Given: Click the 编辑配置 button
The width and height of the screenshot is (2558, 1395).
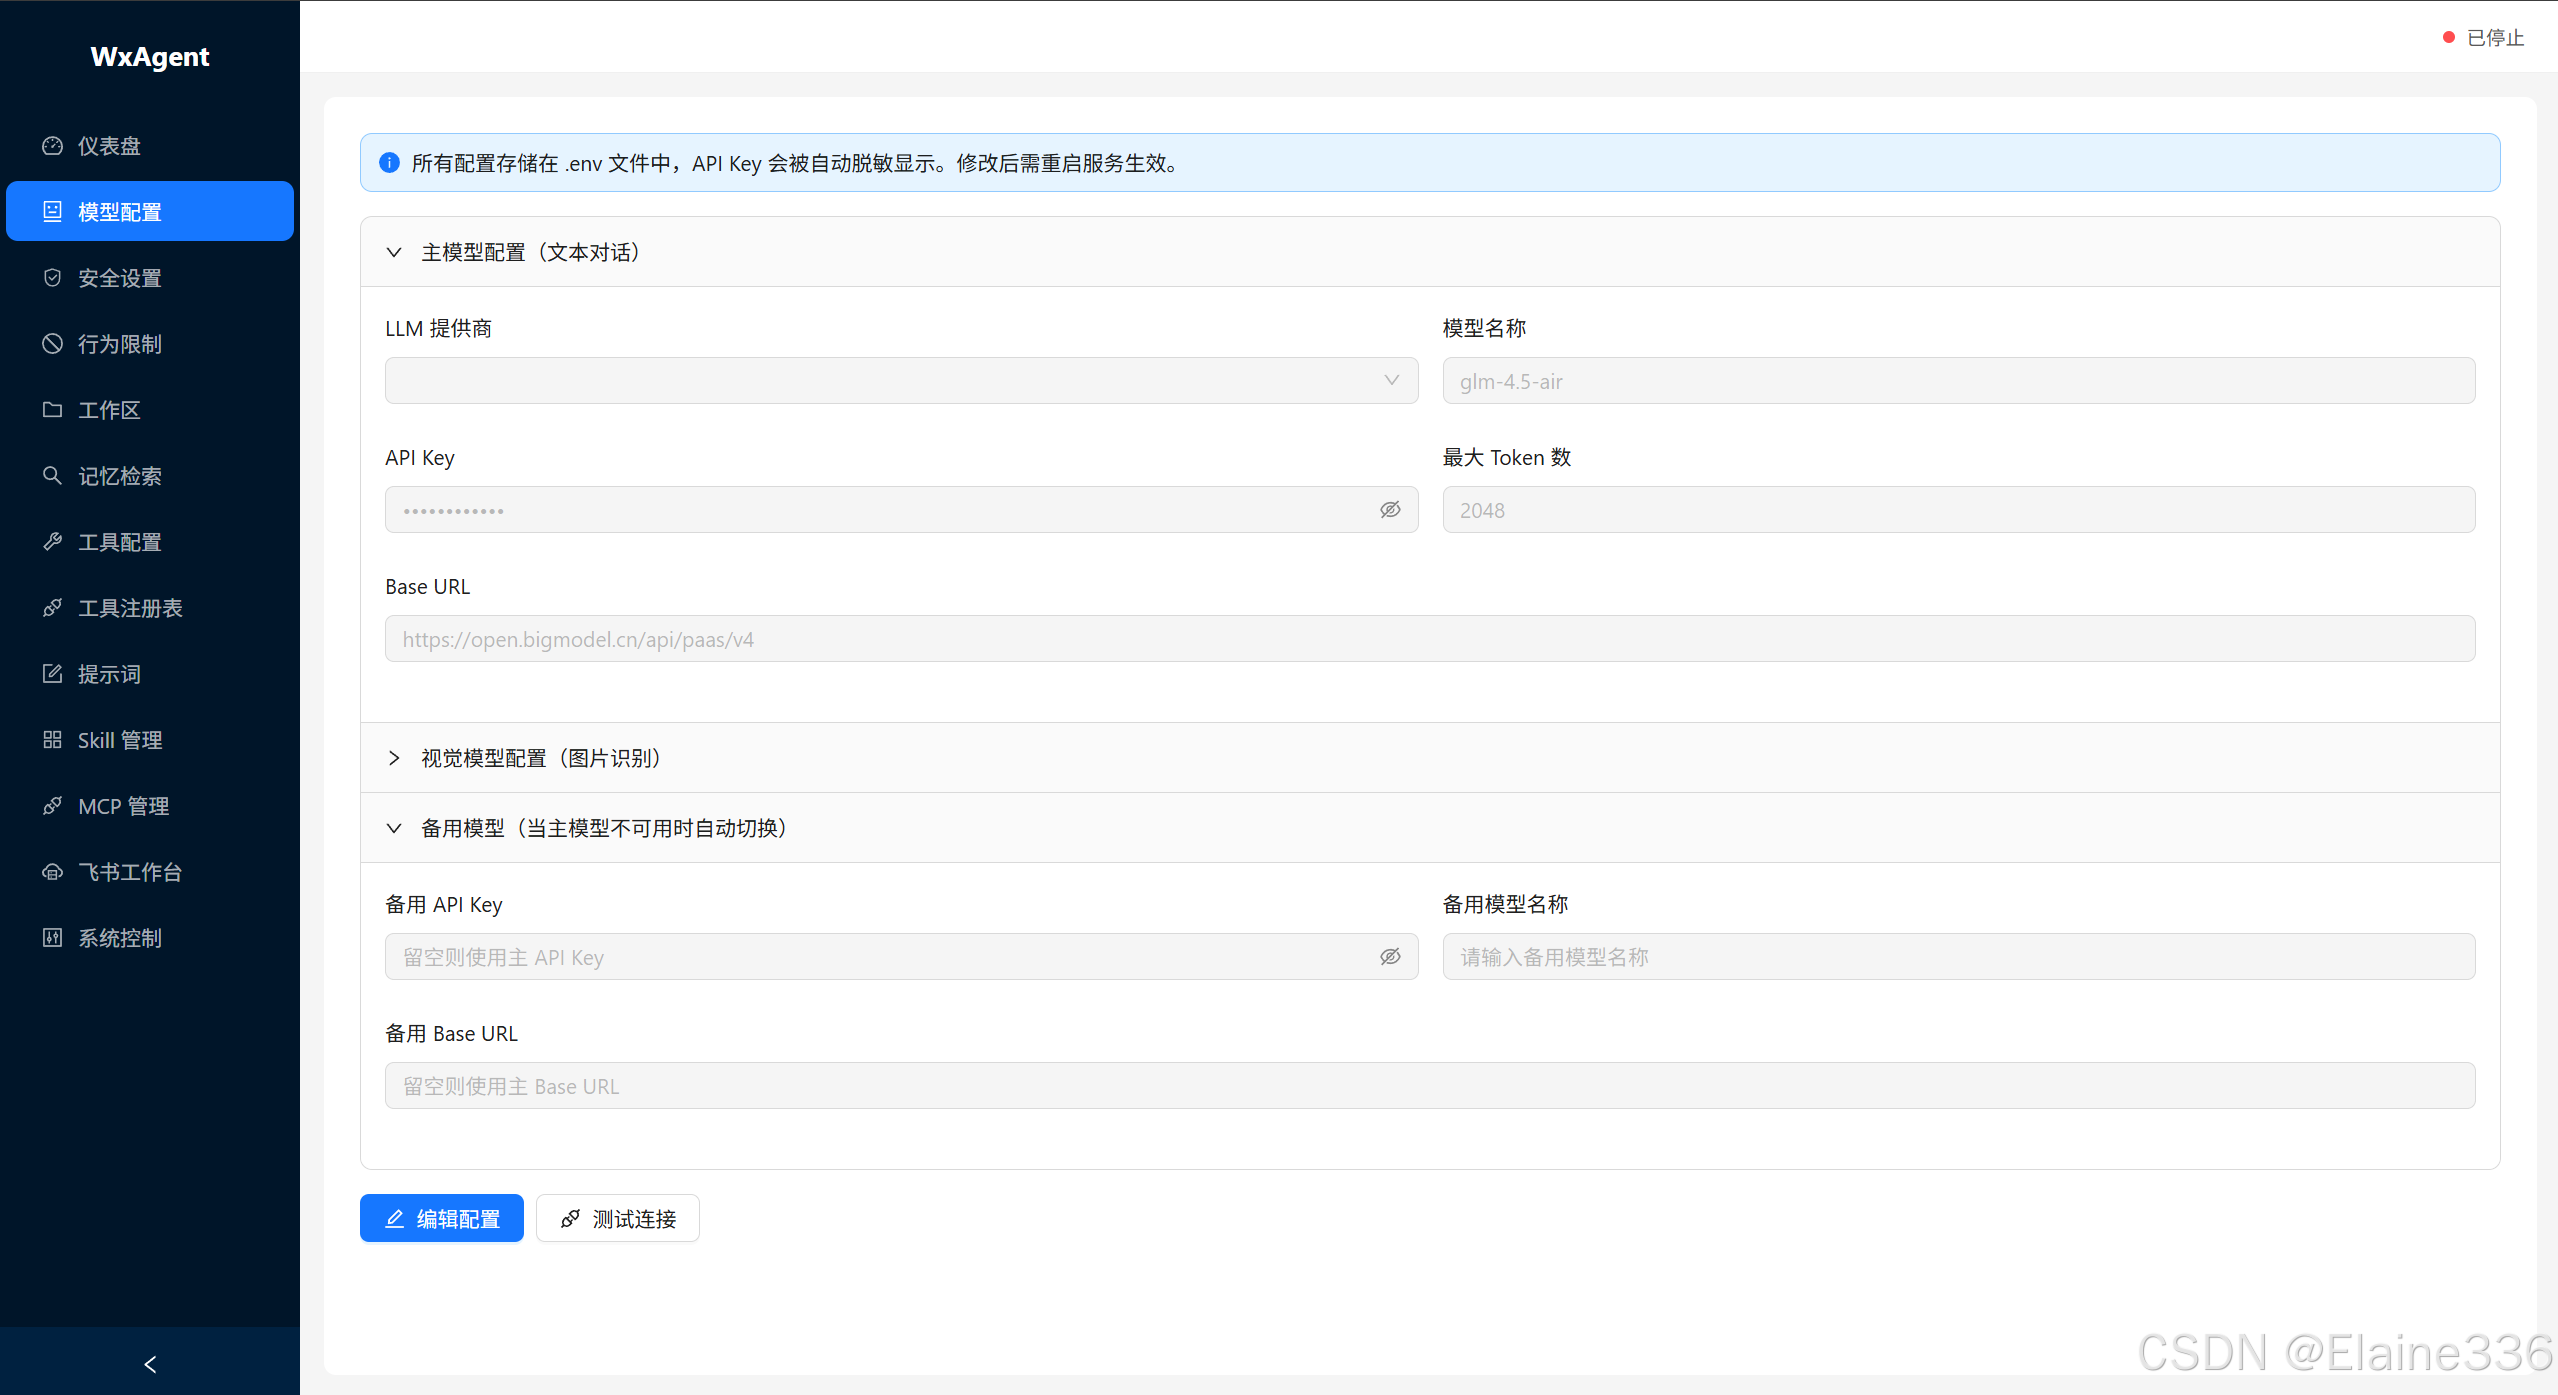Looking at the screenshot, I should coord(442,1218).
